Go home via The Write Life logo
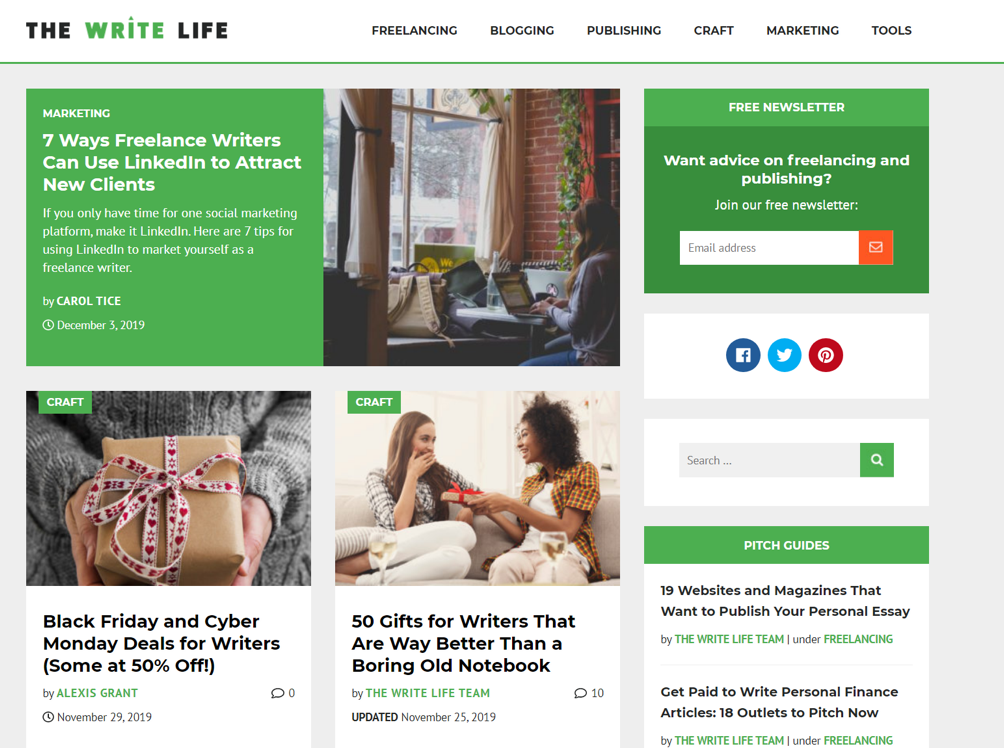This screenshot has height=748, width=1004. 127,29
